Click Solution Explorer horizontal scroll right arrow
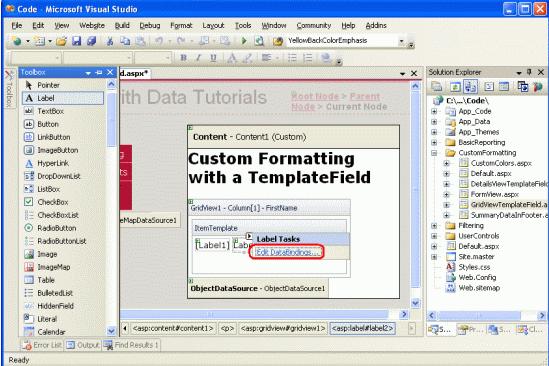The width and height of the screenshot is (549, 366). point(542,316)
